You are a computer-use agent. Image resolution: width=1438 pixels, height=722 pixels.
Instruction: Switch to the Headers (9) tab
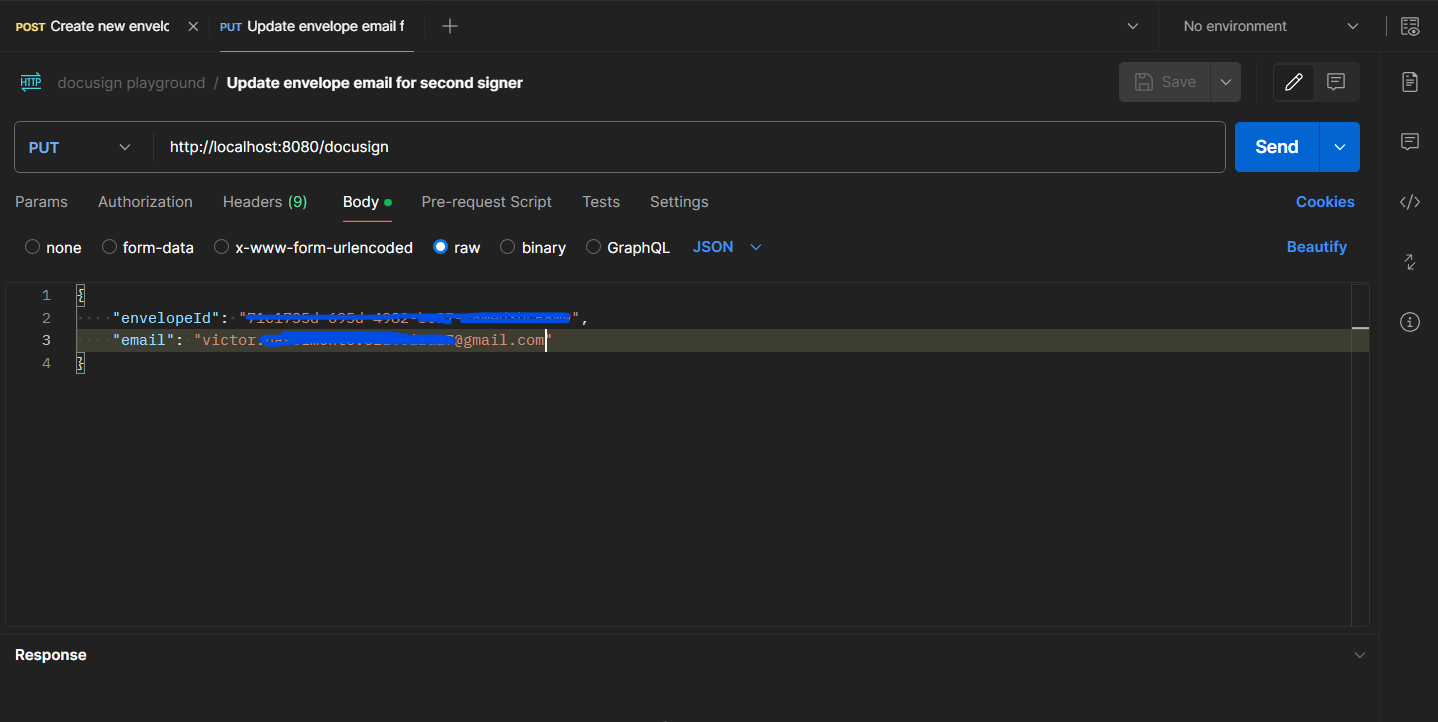[x=265, y=202]
